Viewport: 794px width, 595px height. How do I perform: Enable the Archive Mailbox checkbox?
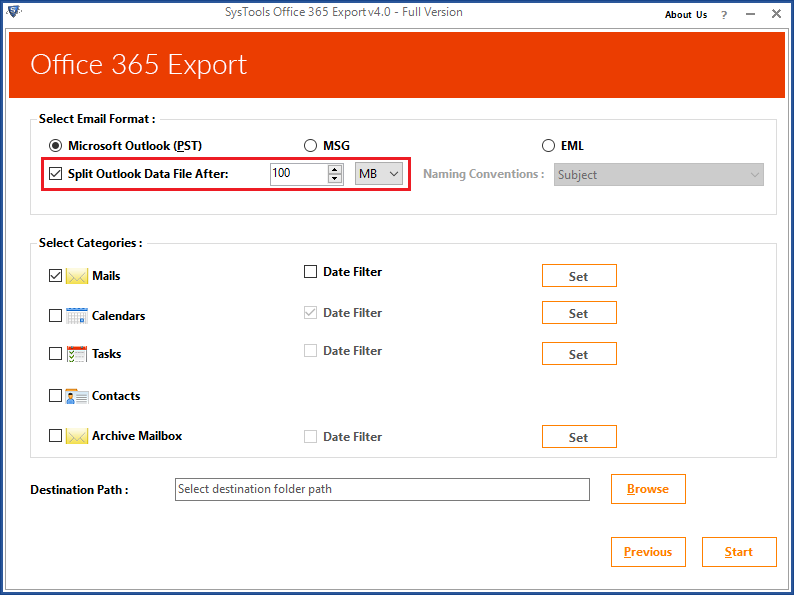pyautogui.click(x=55, y=435)
